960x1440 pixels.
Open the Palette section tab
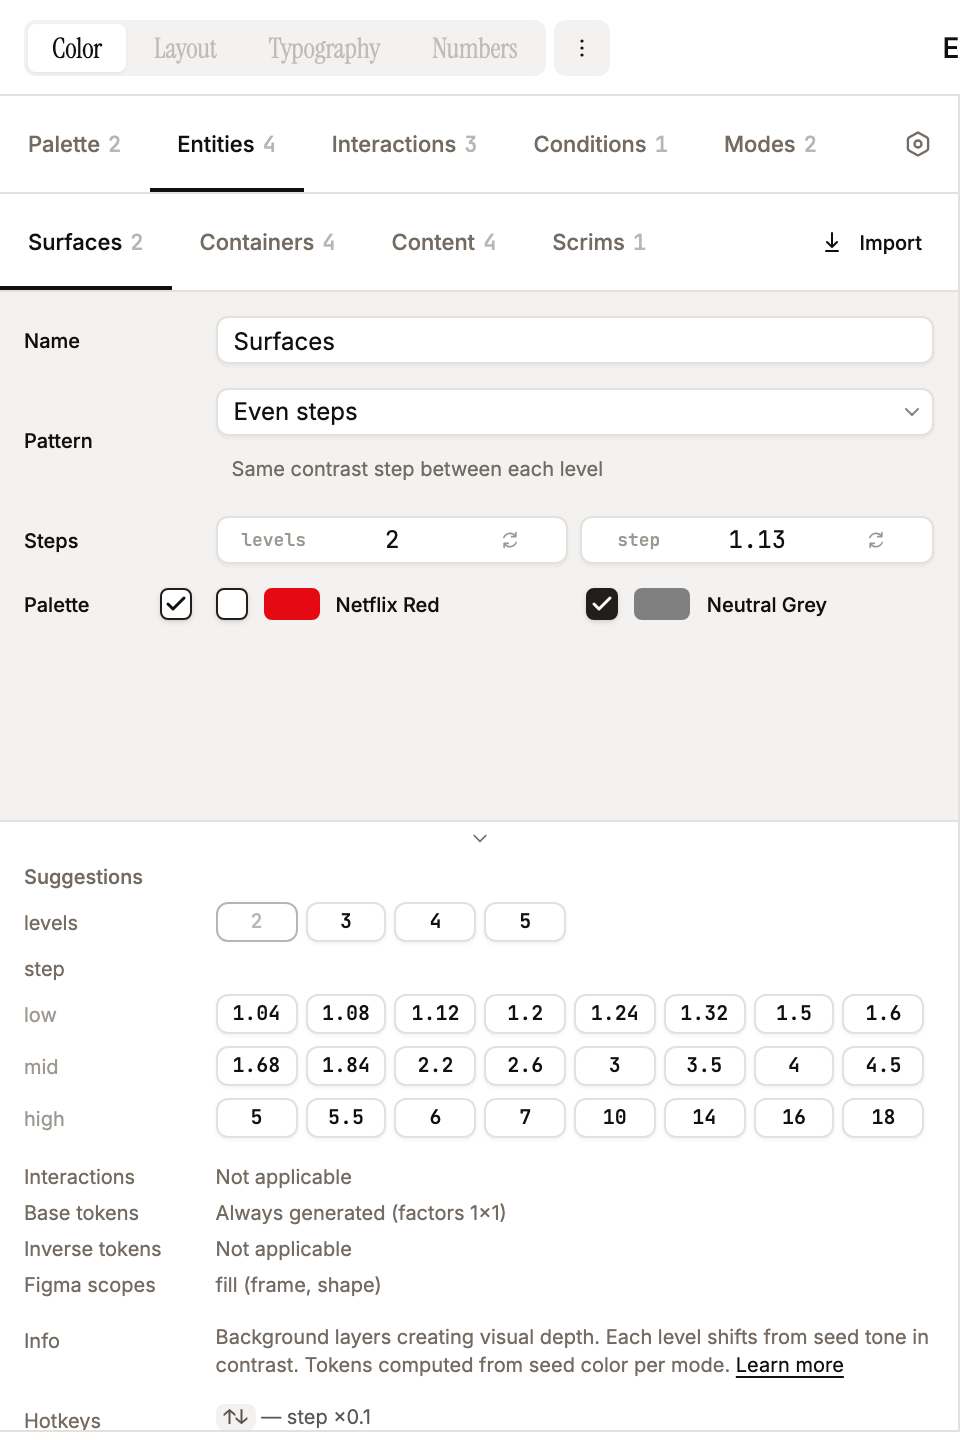click(74, 144)
